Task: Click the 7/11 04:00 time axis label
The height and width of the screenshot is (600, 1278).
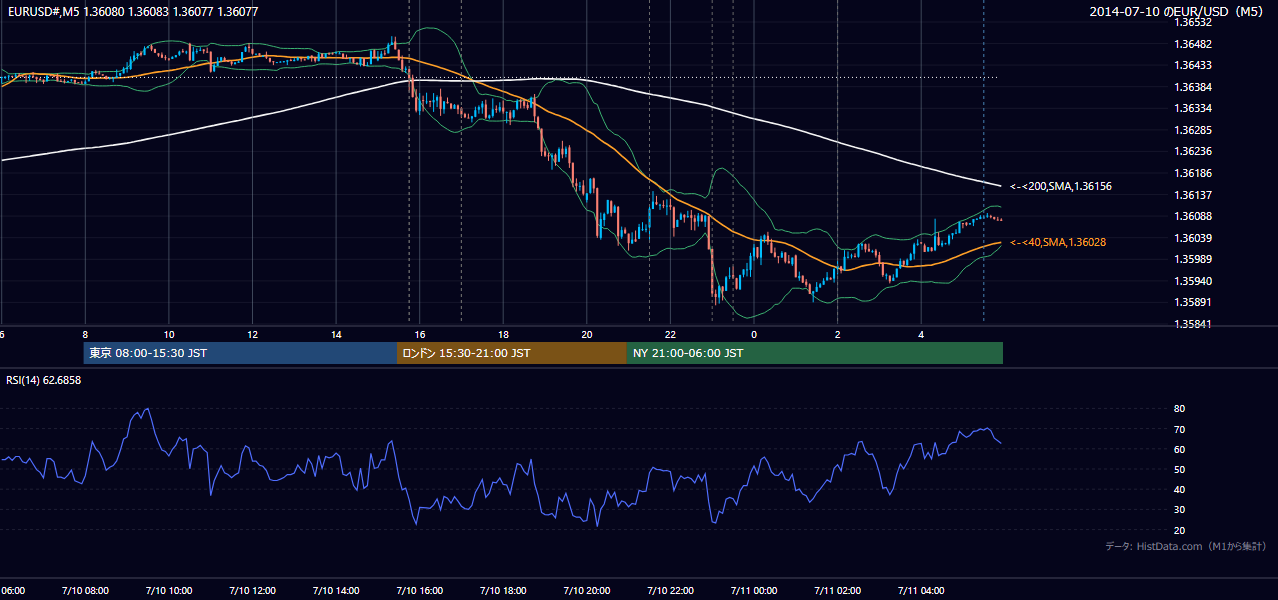Action: [921, 590]
